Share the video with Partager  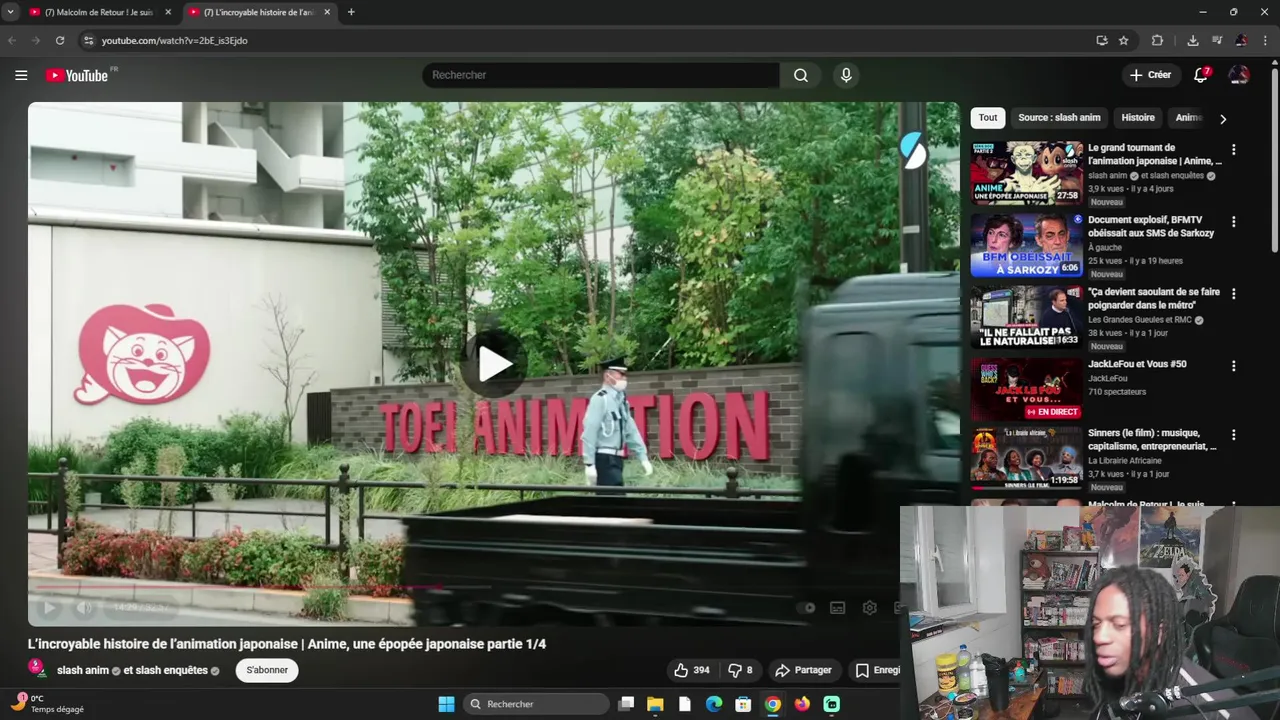point(804,670)
